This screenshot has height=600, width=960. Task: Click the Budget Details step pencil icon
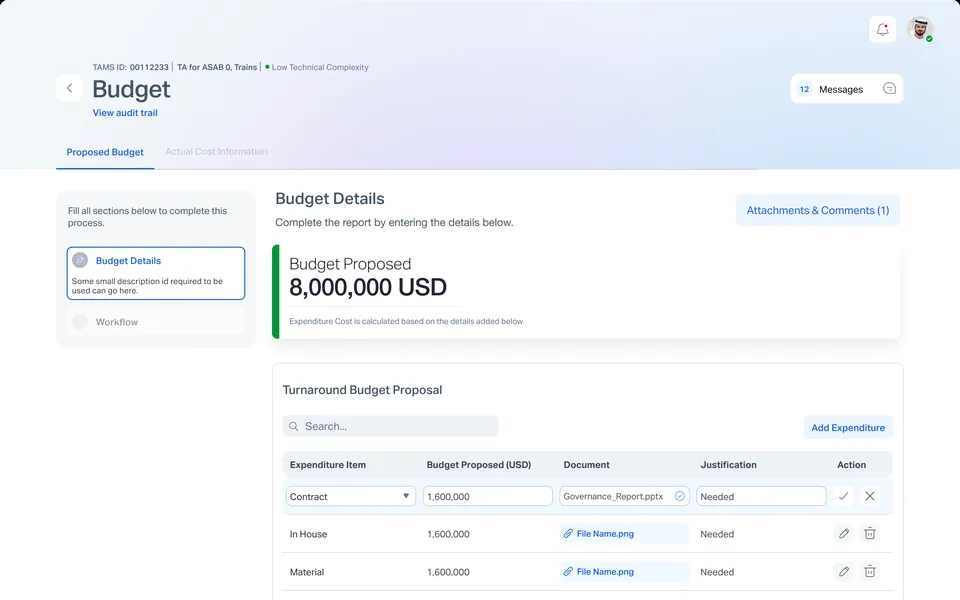(x=80, y=260)
